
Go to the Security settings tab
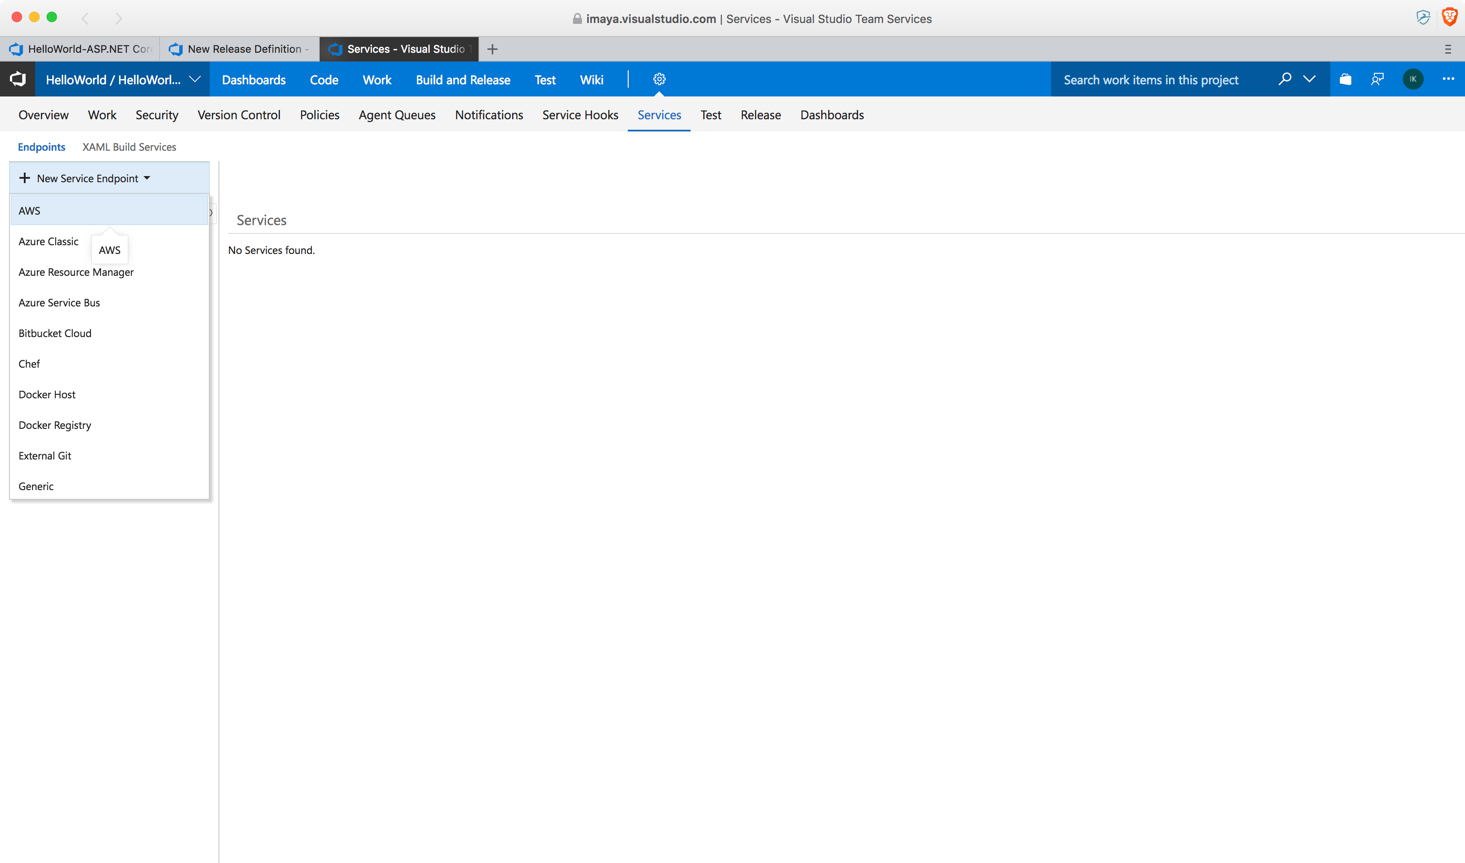click(157, 115)
